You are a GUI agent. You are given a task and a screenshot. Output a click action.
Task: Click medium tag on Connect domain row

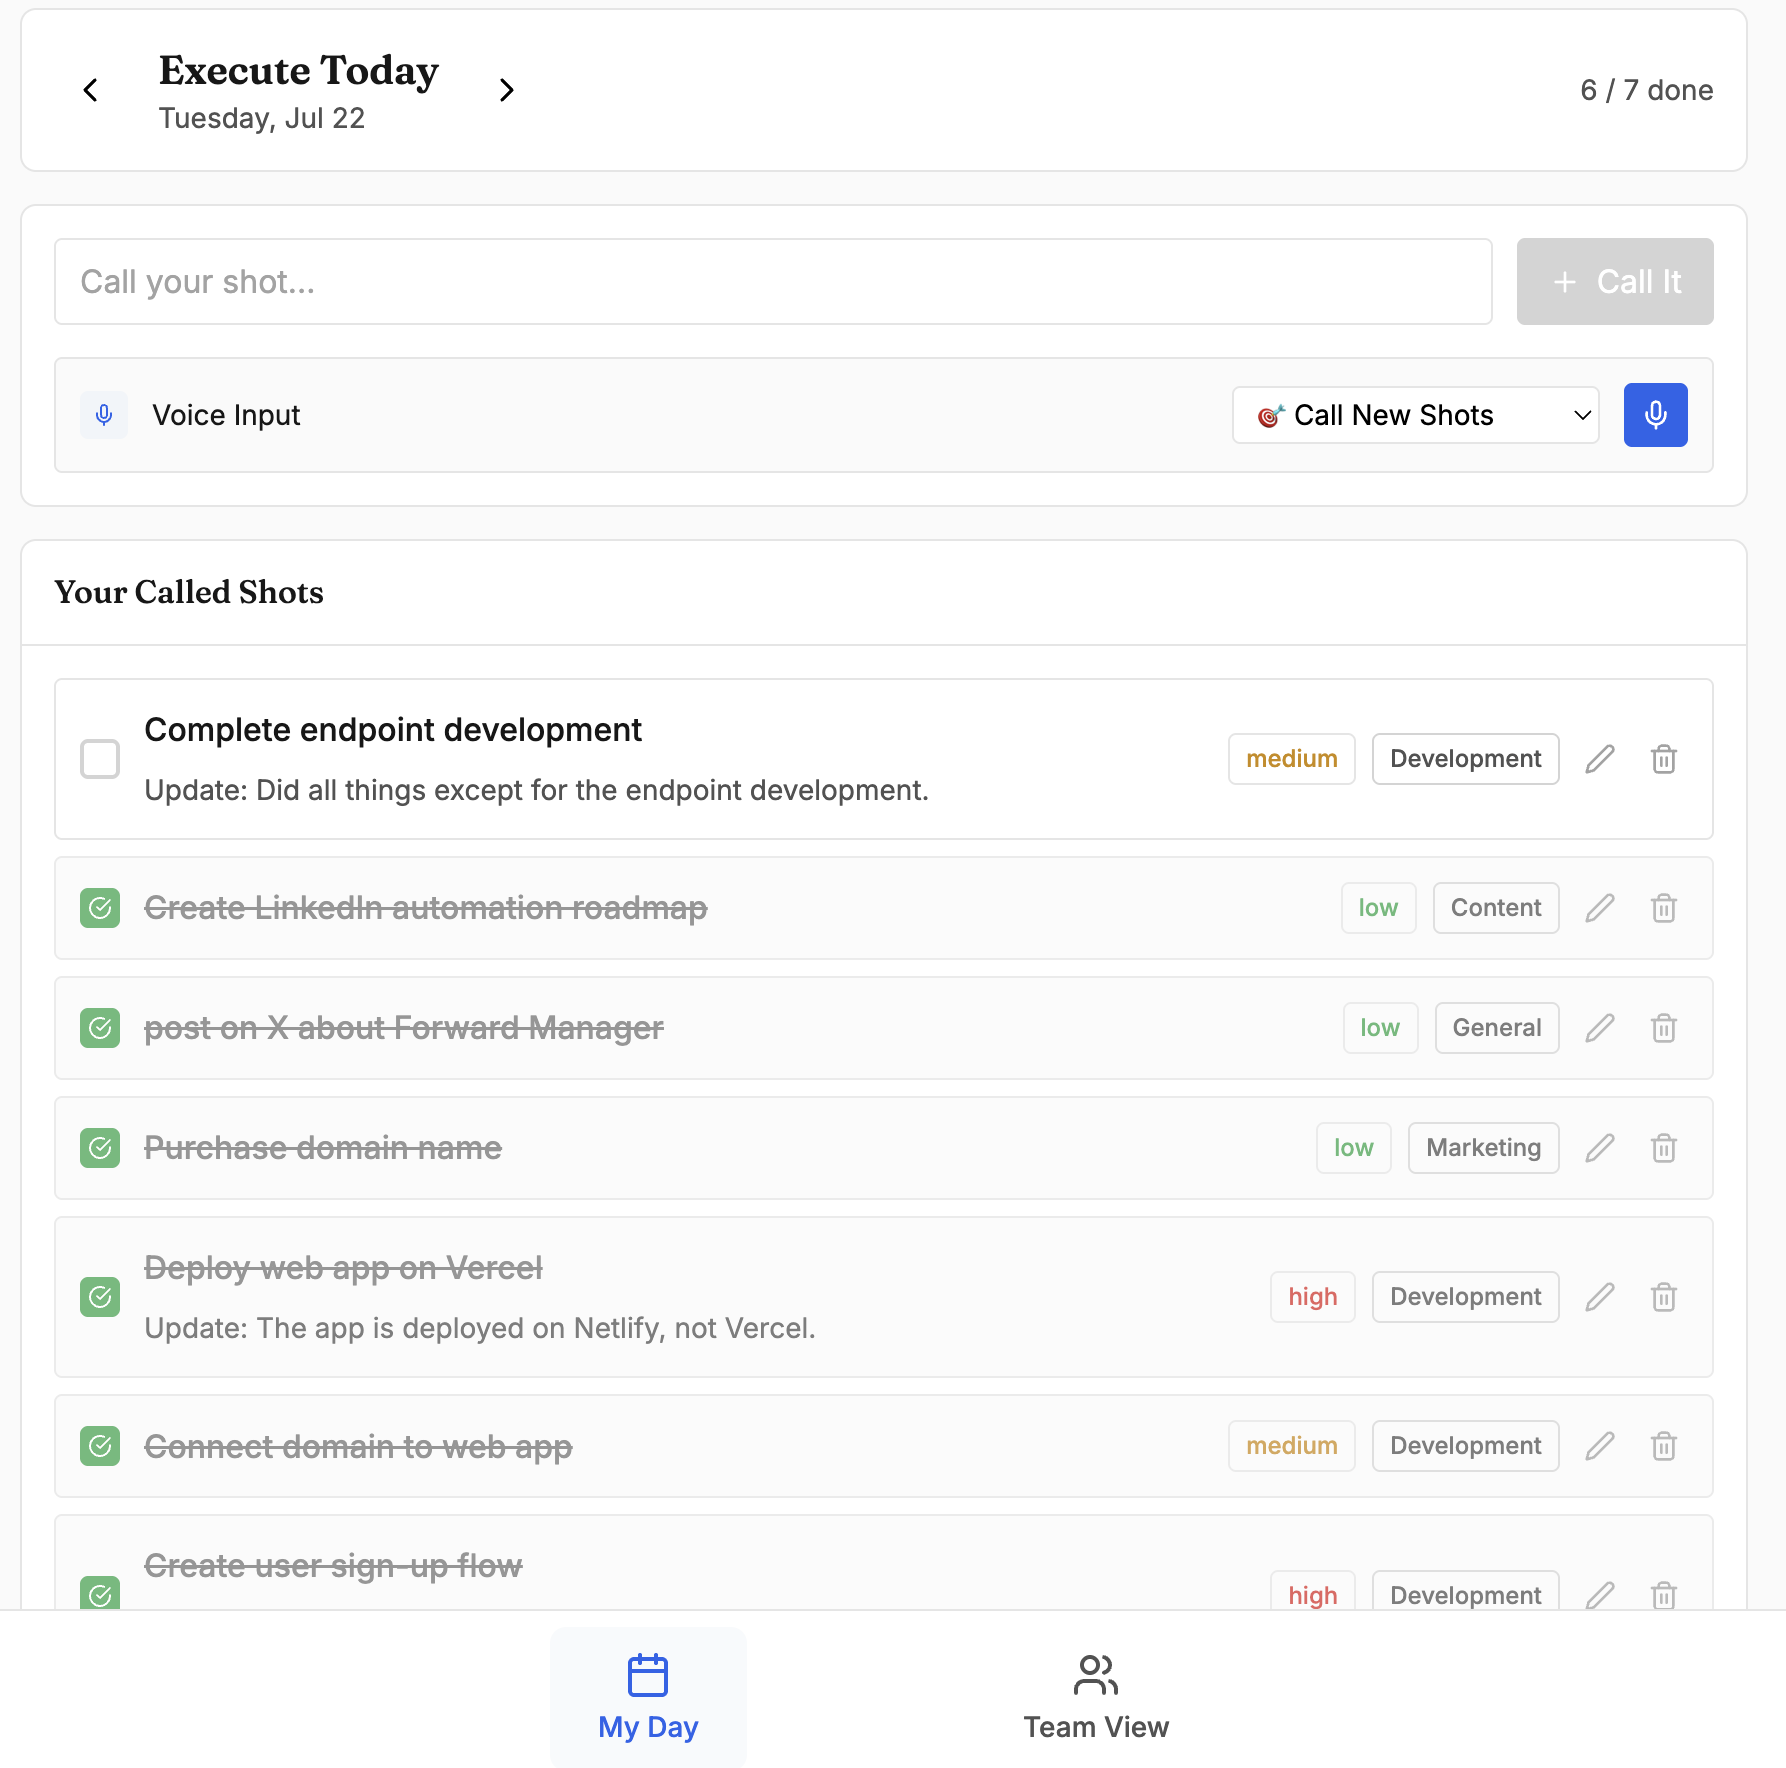tap(1292, 1446)
